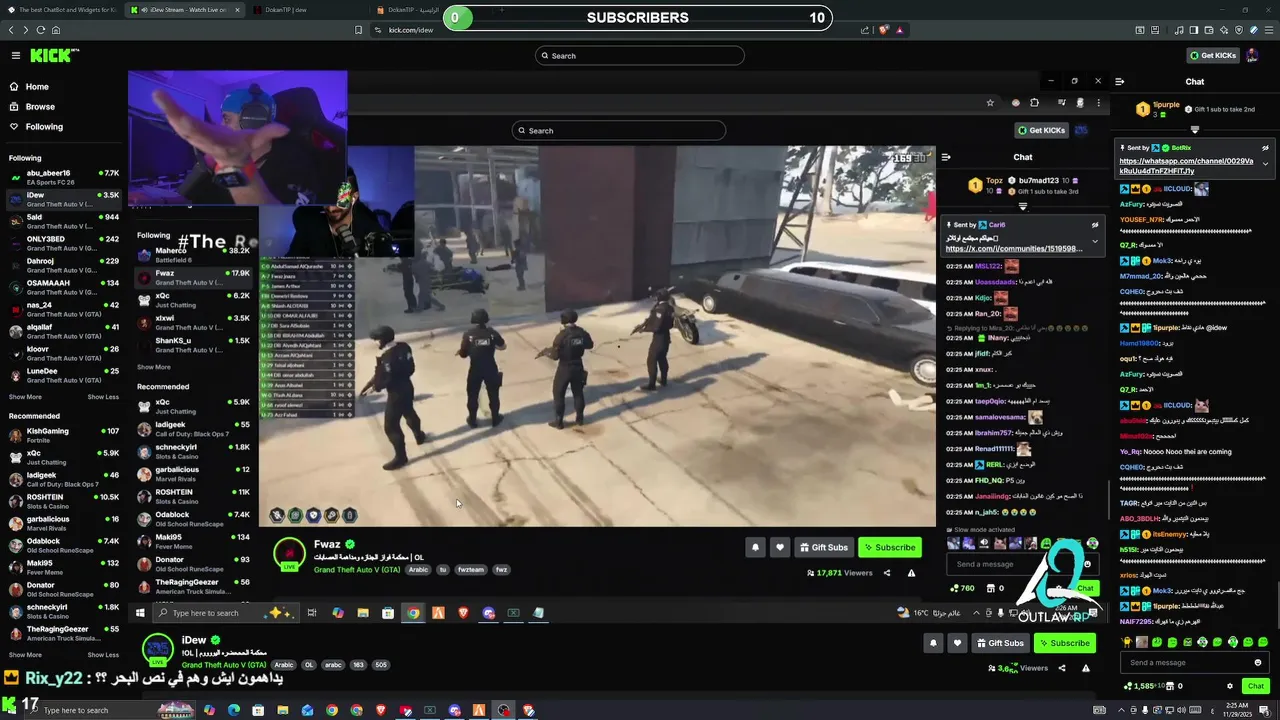Toggle Fwaz stream notification bell
The width and height of the screenshot is (1280, 720).
[755, 547]
